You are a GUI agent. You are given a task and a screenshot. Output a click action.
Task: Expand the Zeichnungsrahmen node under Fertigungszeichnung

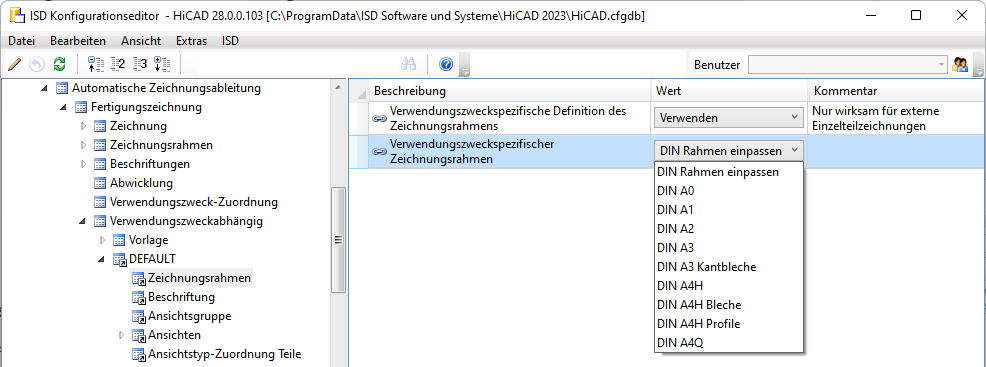coord(83,145)
